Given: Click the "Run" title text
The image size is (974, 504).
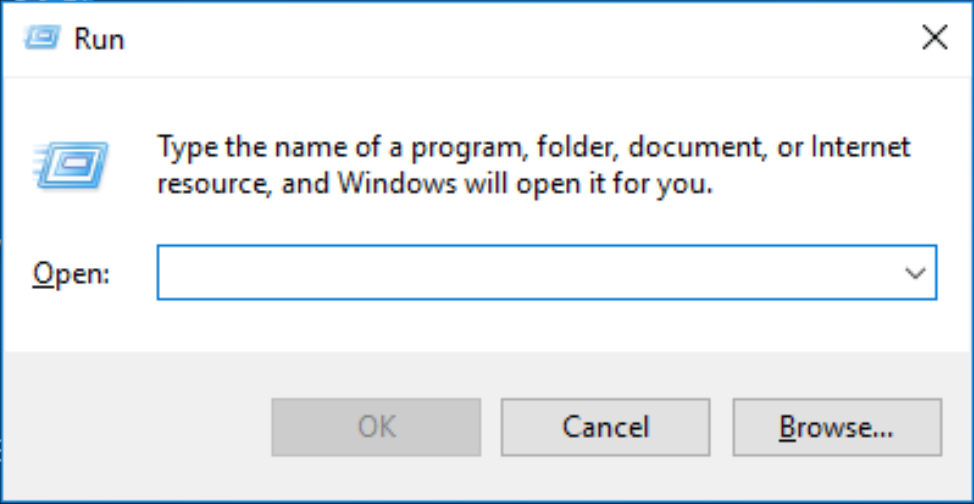Looking at the screenshot, I should (x=99, y=39).
